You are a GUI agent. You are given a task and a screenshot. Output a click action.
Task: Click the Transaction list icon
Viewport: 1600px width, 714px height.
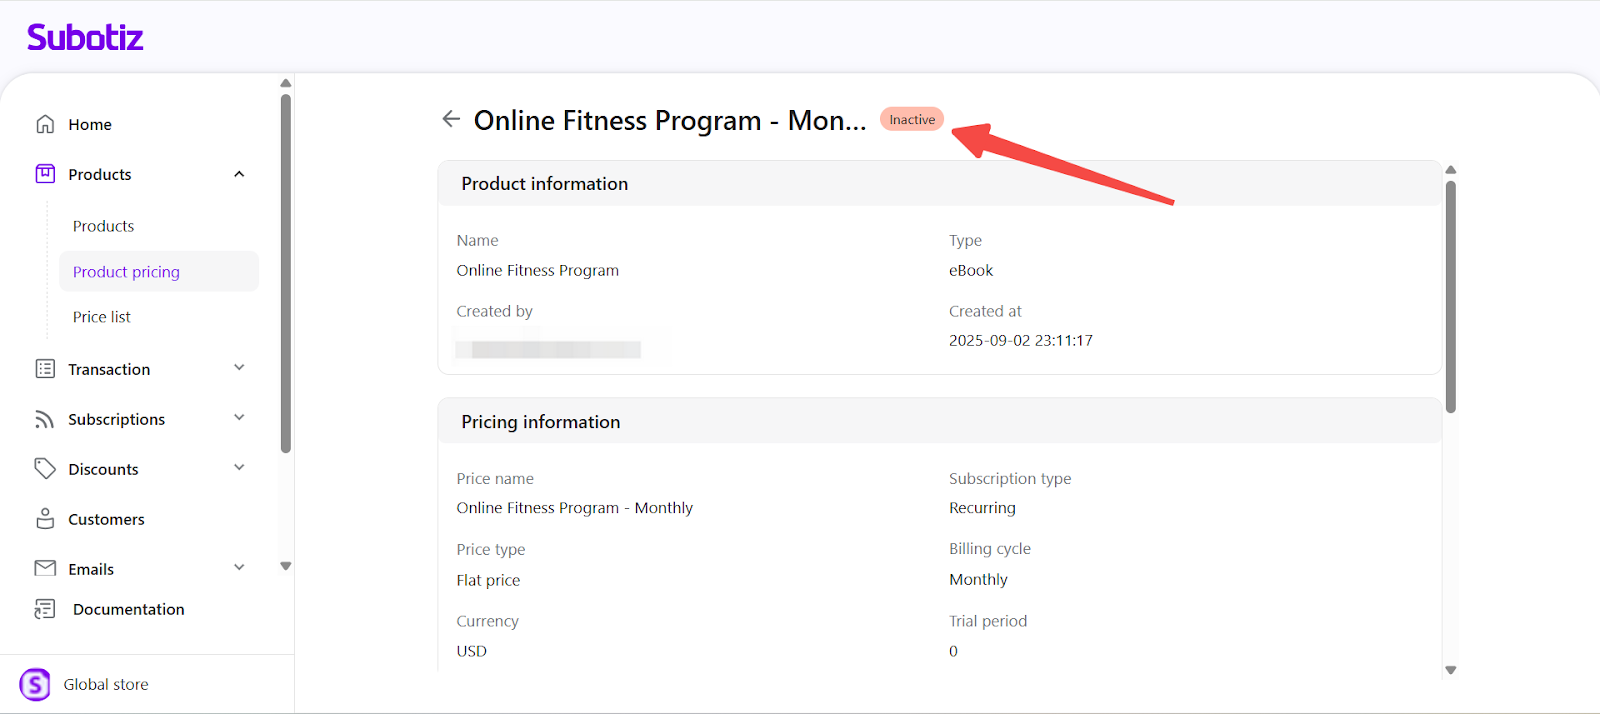pos(45,369)
